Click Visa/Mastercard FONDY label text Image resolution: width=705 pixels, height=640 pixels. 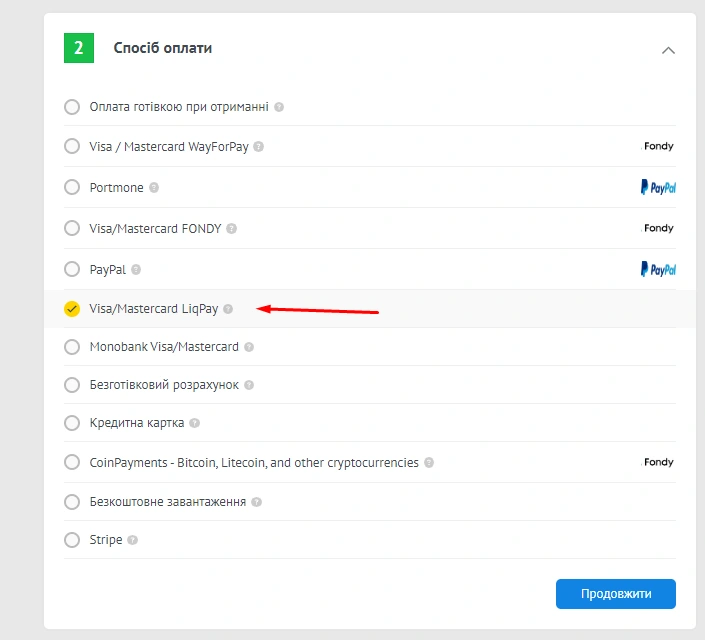(x=155, y=228)
